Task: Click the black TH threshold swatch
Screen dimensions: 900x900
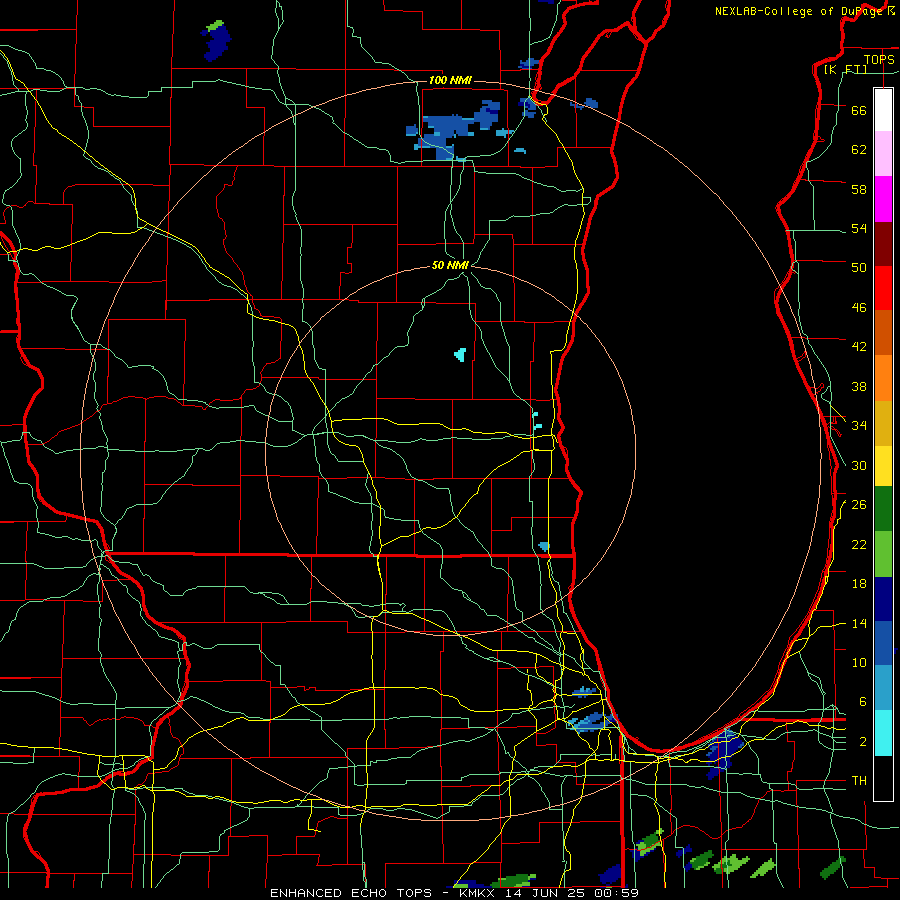Action: tap(883, 778)
